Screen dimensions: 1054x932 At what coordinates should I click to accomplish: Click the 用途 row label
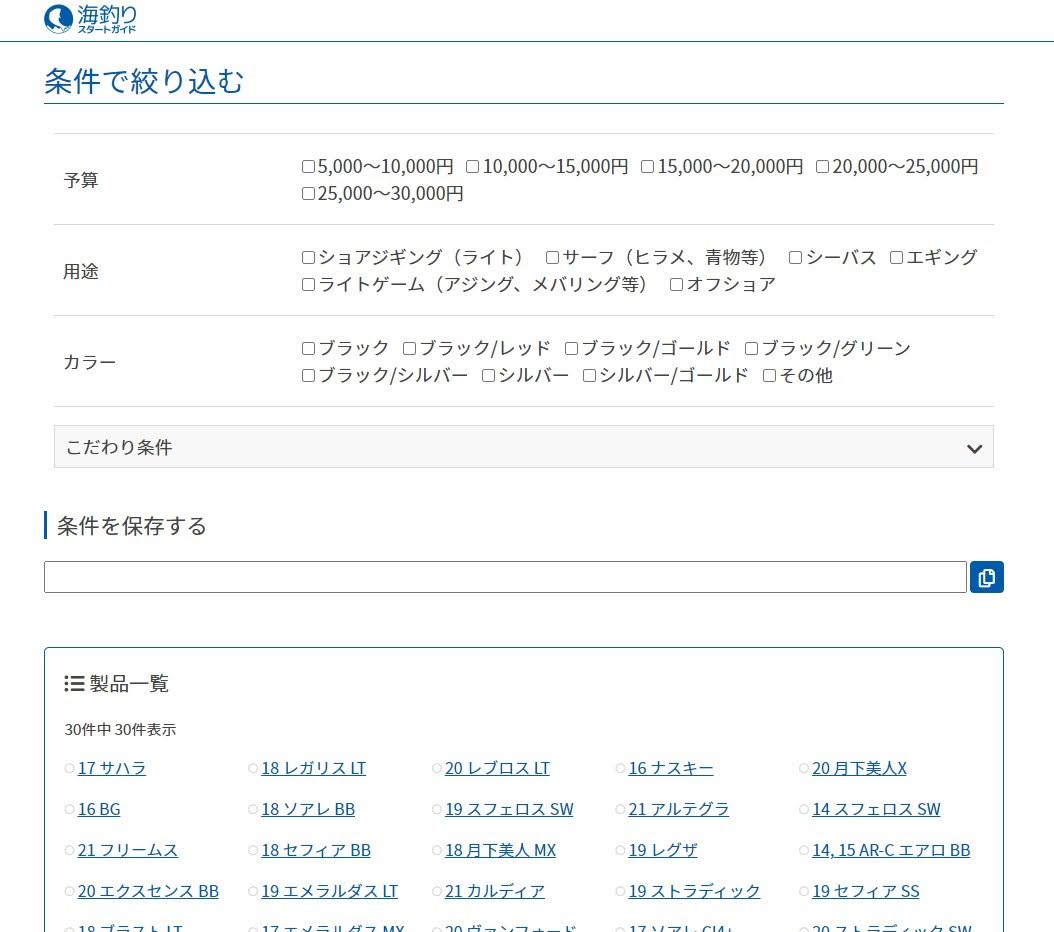(81, 271)
